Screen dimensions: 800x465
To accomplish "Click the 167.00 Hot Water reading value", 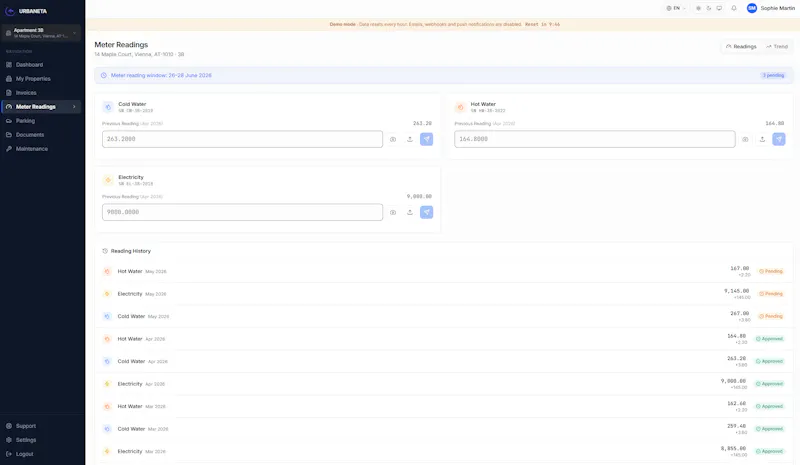I will pyautogui.click(x=740, y=268).
